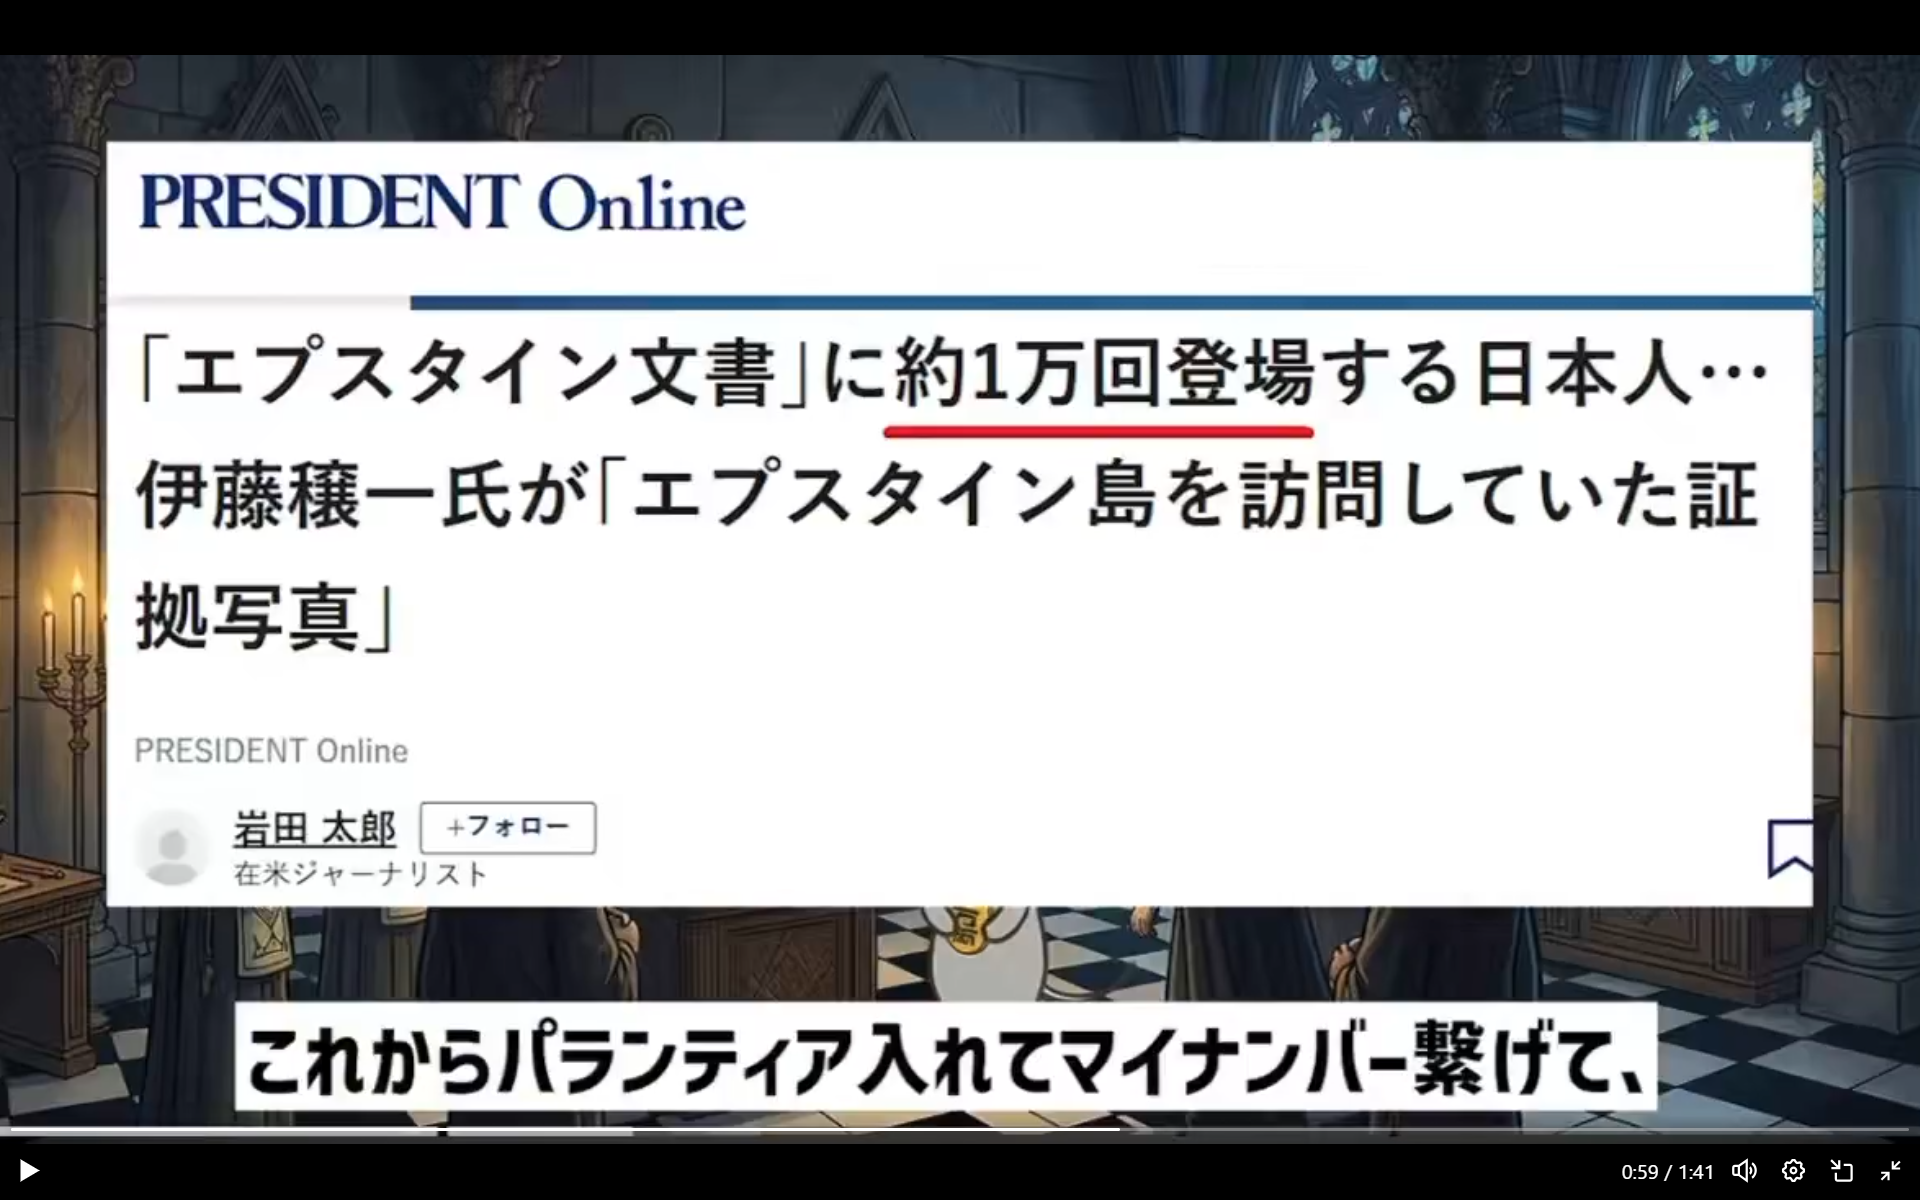The image size is (1920, 1200).
Task: Click the red underline beneath 約1万回登場
Action: 1098,432
